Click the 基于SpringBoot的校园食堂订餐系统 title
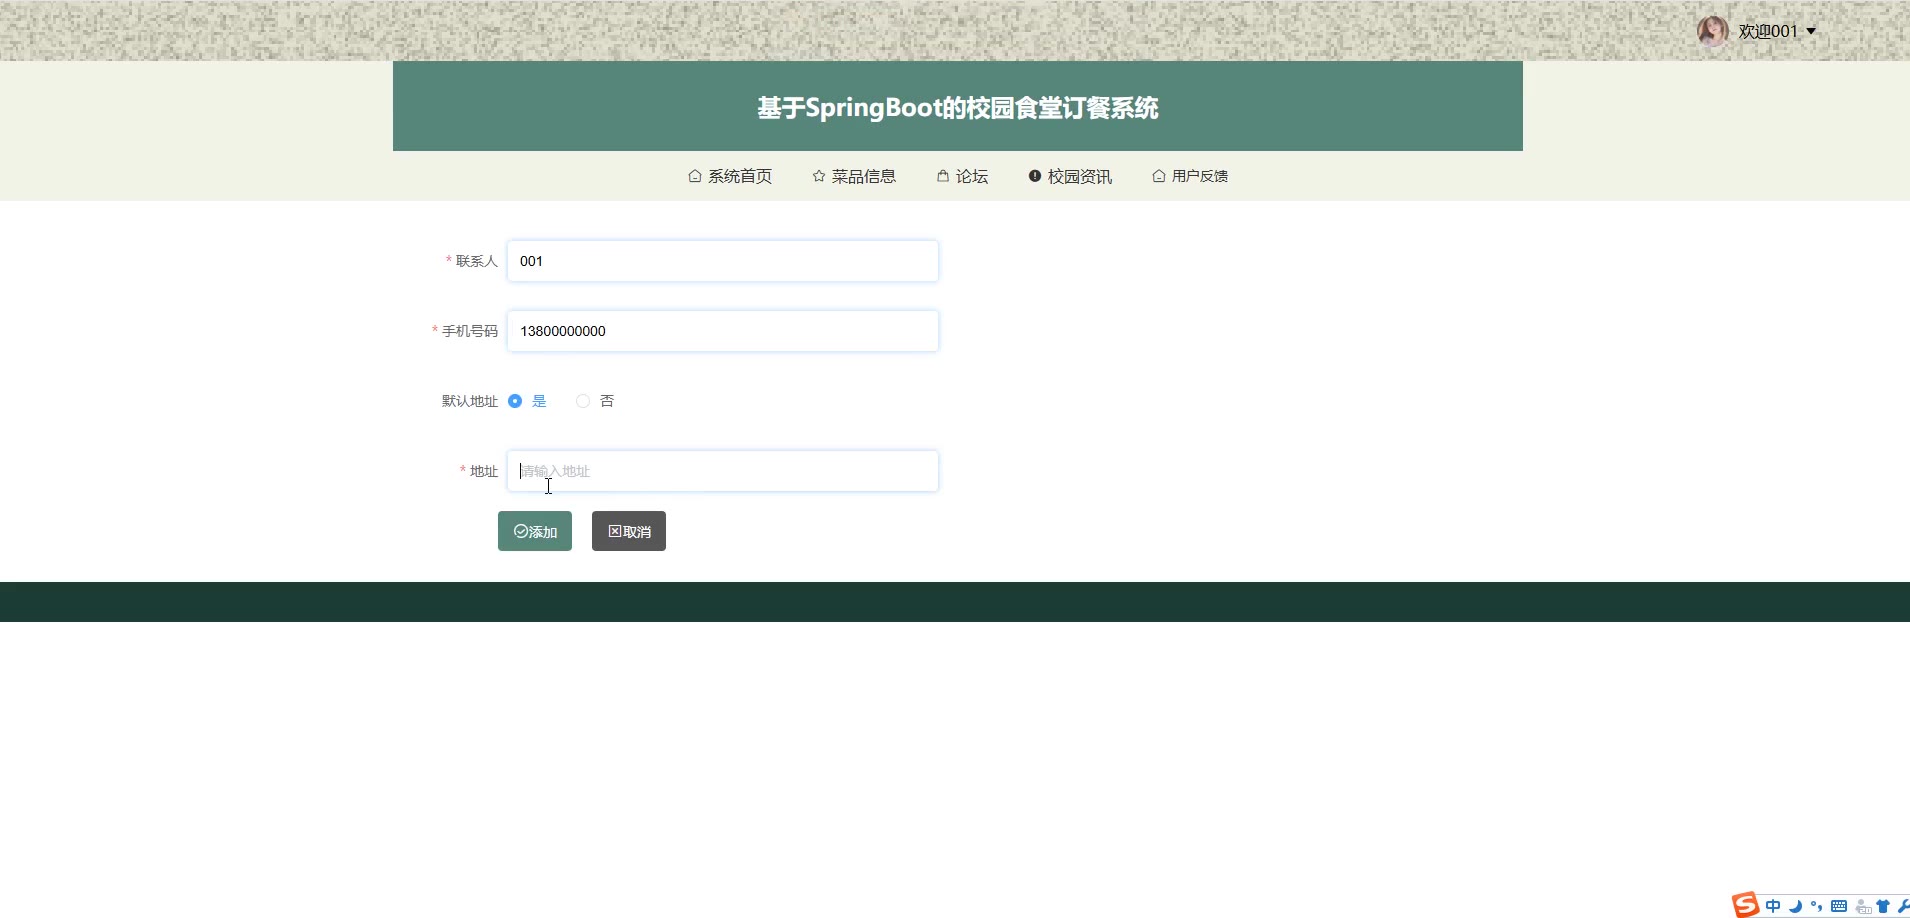This screenshot has width=1910, height=918. [958, 108]
